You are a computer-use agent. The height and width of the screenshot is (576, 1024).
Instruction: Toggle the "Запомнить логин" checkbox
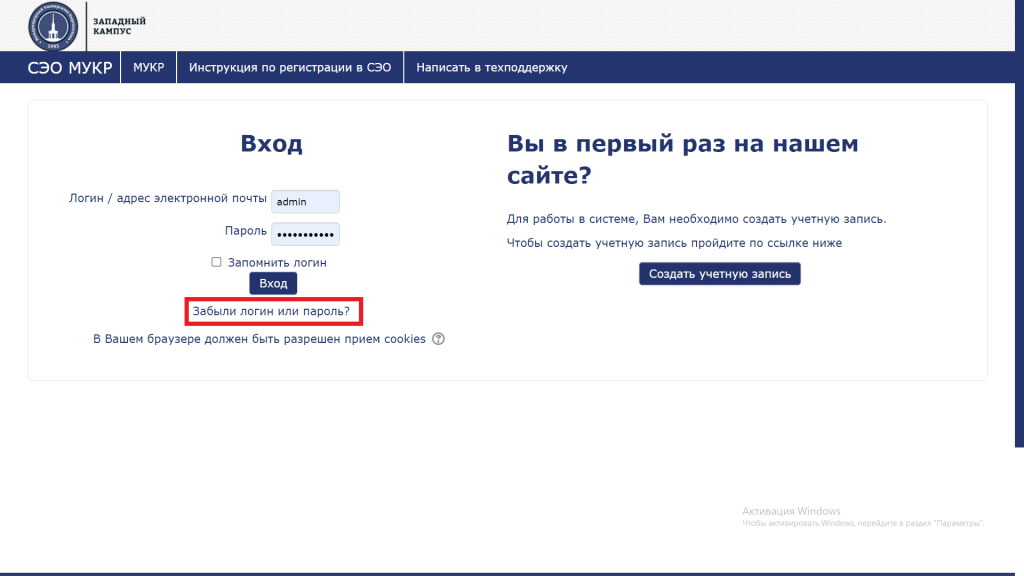[216, 262]
